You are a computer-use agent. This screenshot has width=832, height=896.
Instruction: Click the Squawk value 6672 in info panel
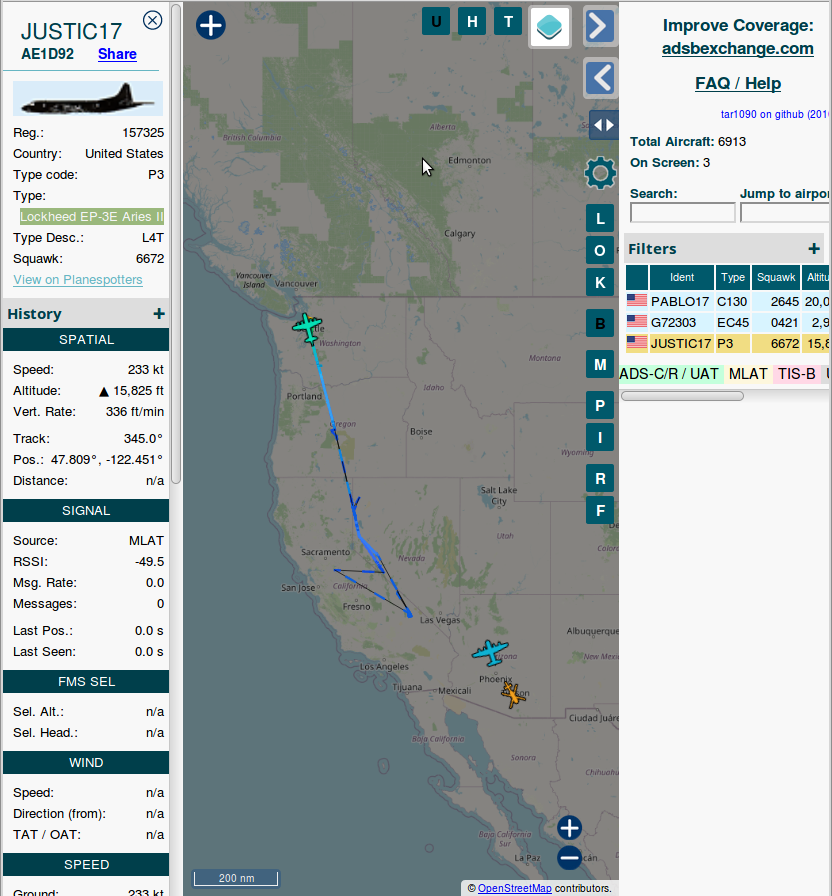(150, 259)
